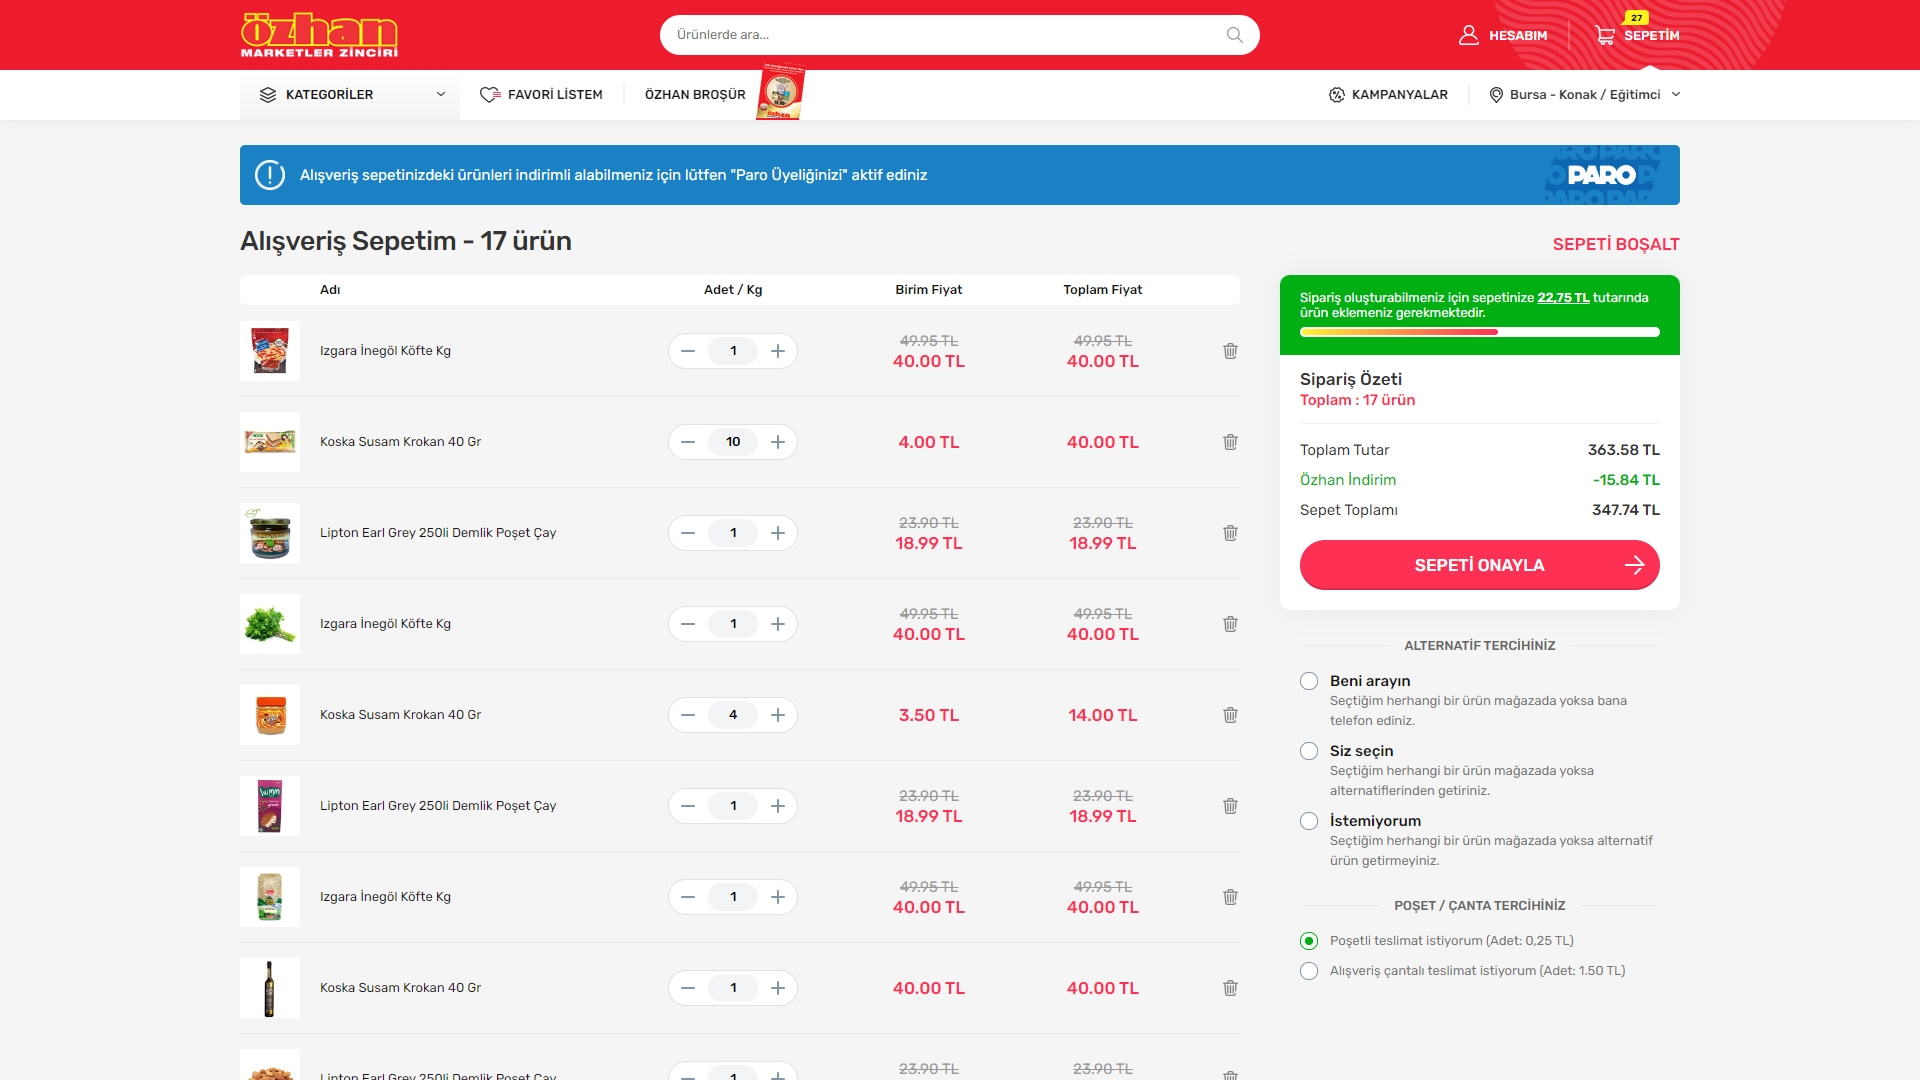1920x1080 pixels.
Task: Click the olive oil bottle thumbnail
Action: tap(270, 988)
